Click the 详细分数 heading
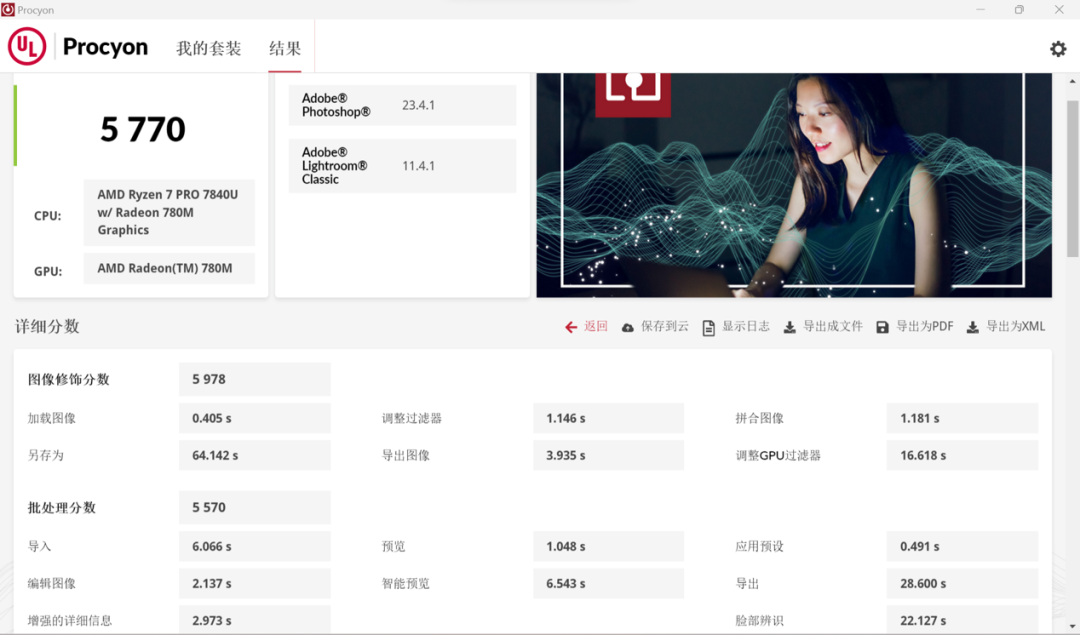The width and height of the screenshot is (1080, 635). pyautogui.click(x=48, y=326)
